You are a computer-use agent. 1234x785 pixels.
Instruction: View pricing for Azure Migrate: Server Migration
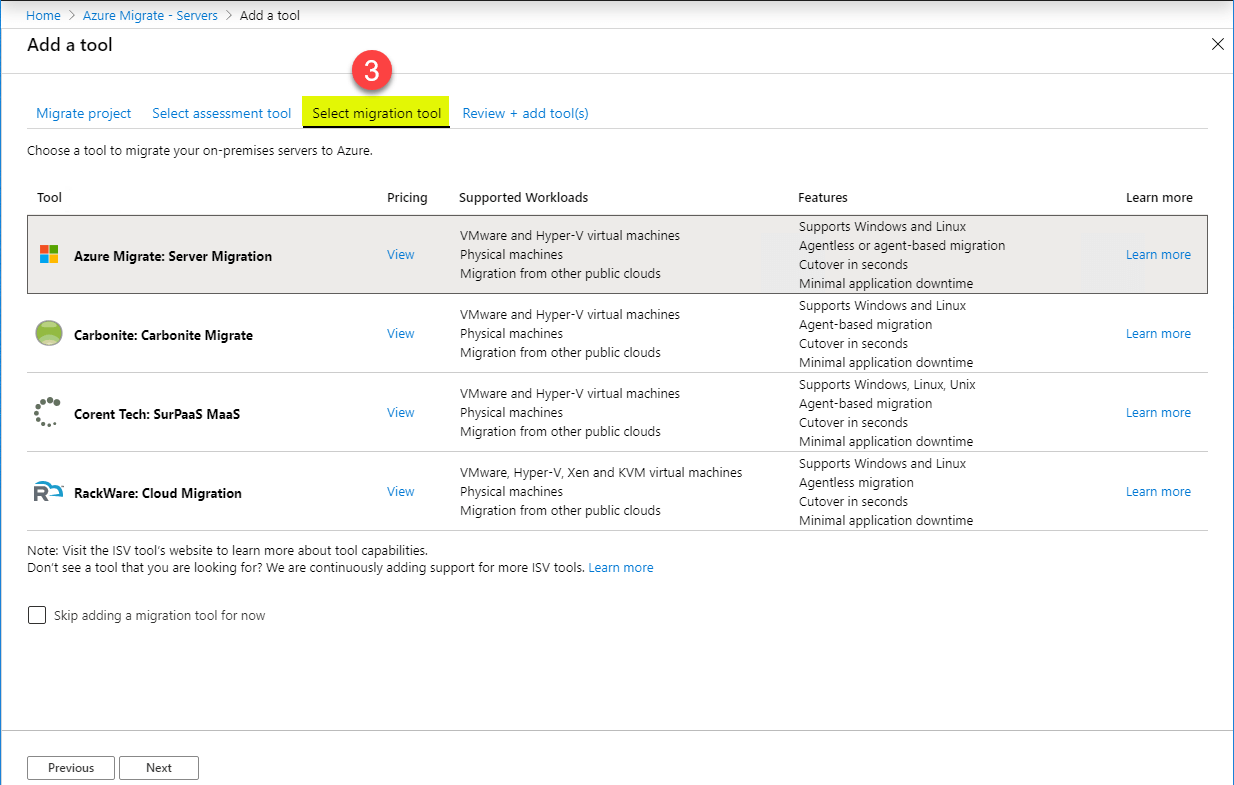400,255
